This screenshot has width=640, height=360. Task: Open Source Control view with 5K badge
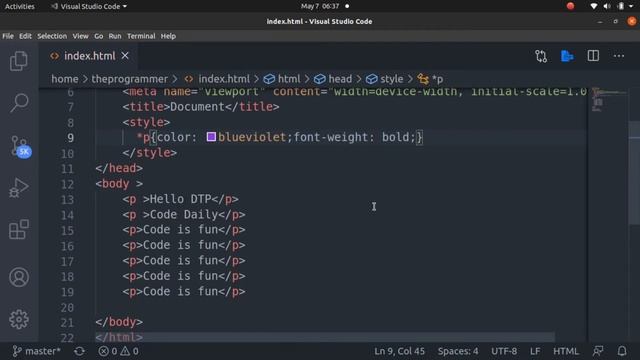pos(20,146)
